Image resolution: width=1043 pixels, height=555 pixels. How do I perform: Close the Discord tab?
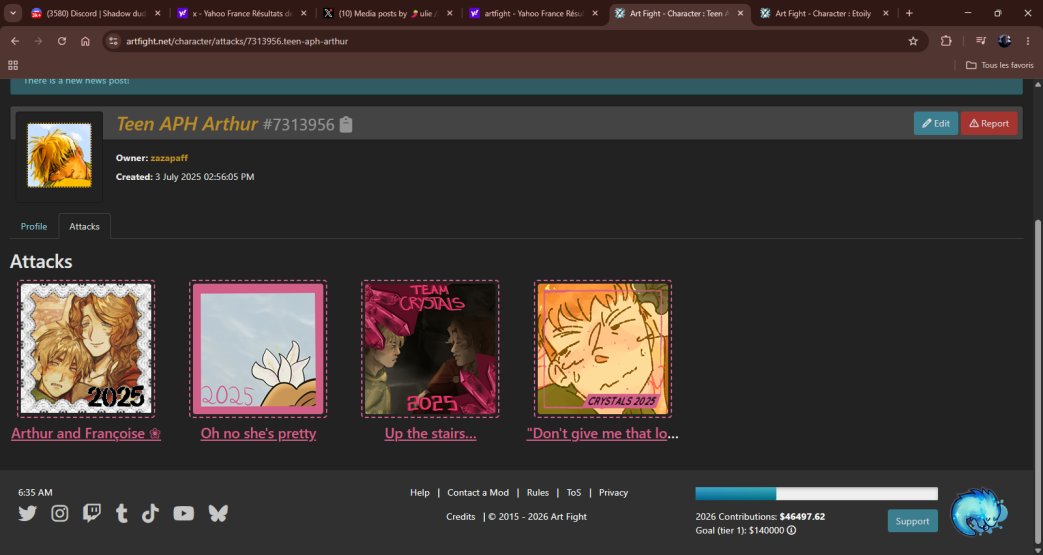158,13
